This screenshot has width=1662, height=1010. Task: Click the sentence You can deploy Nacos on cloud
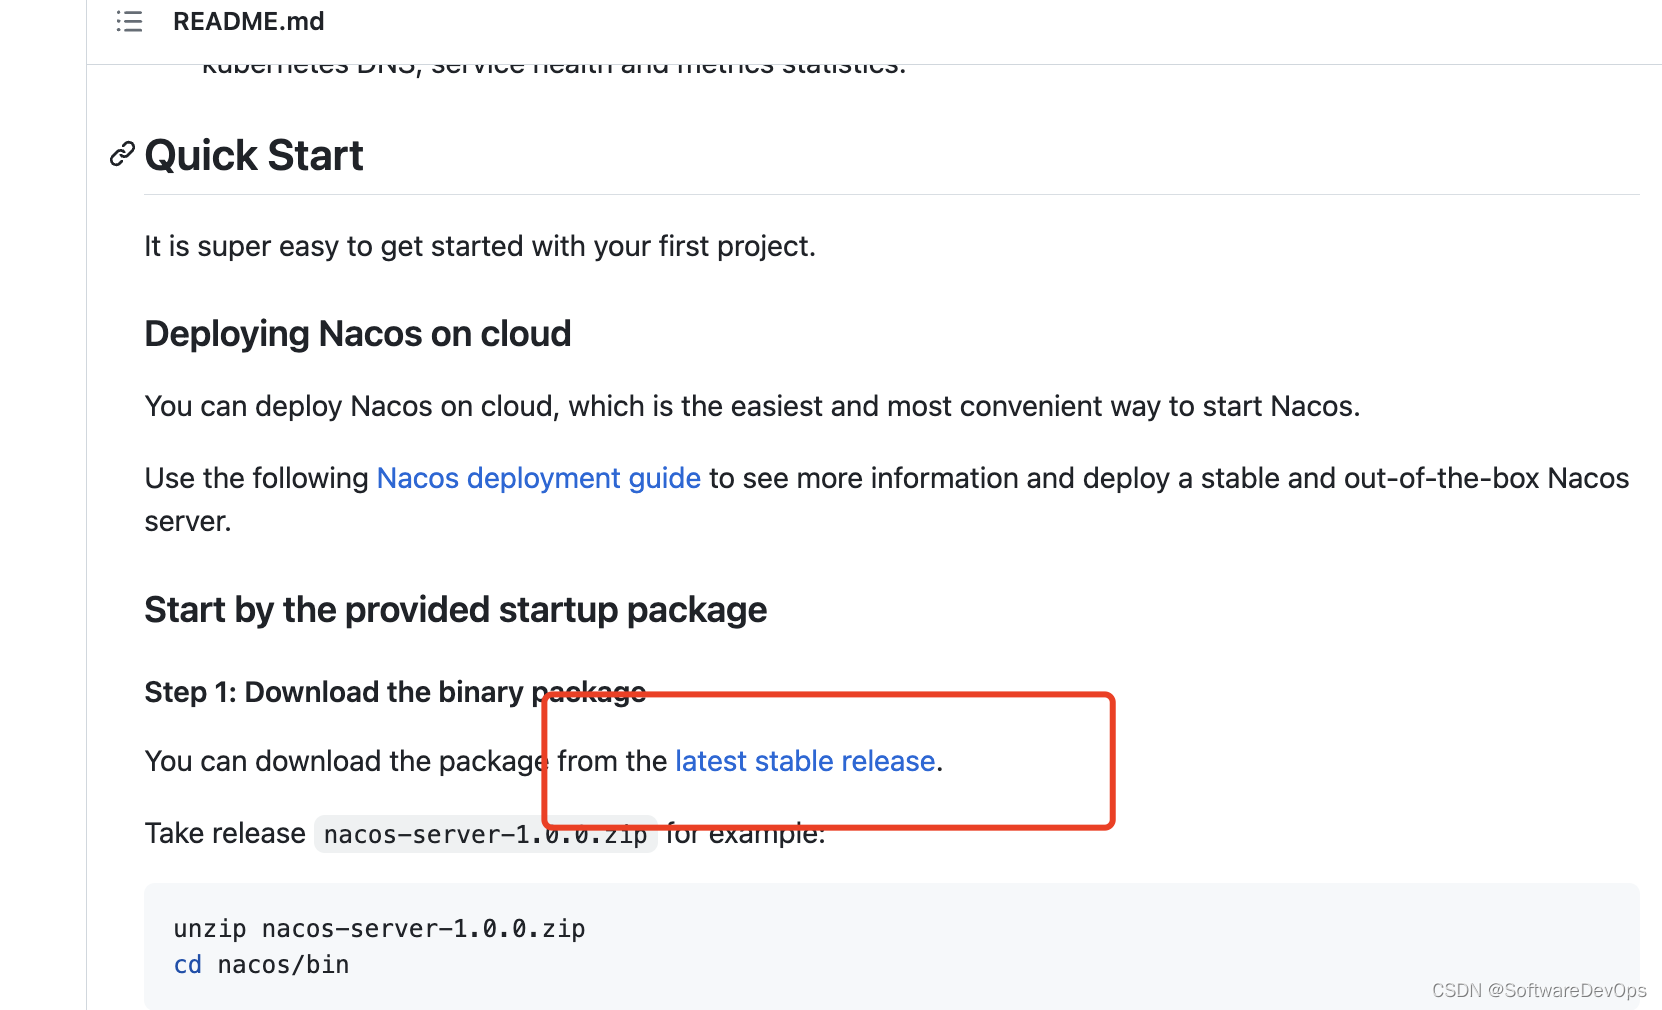click(x=752, y=406)
